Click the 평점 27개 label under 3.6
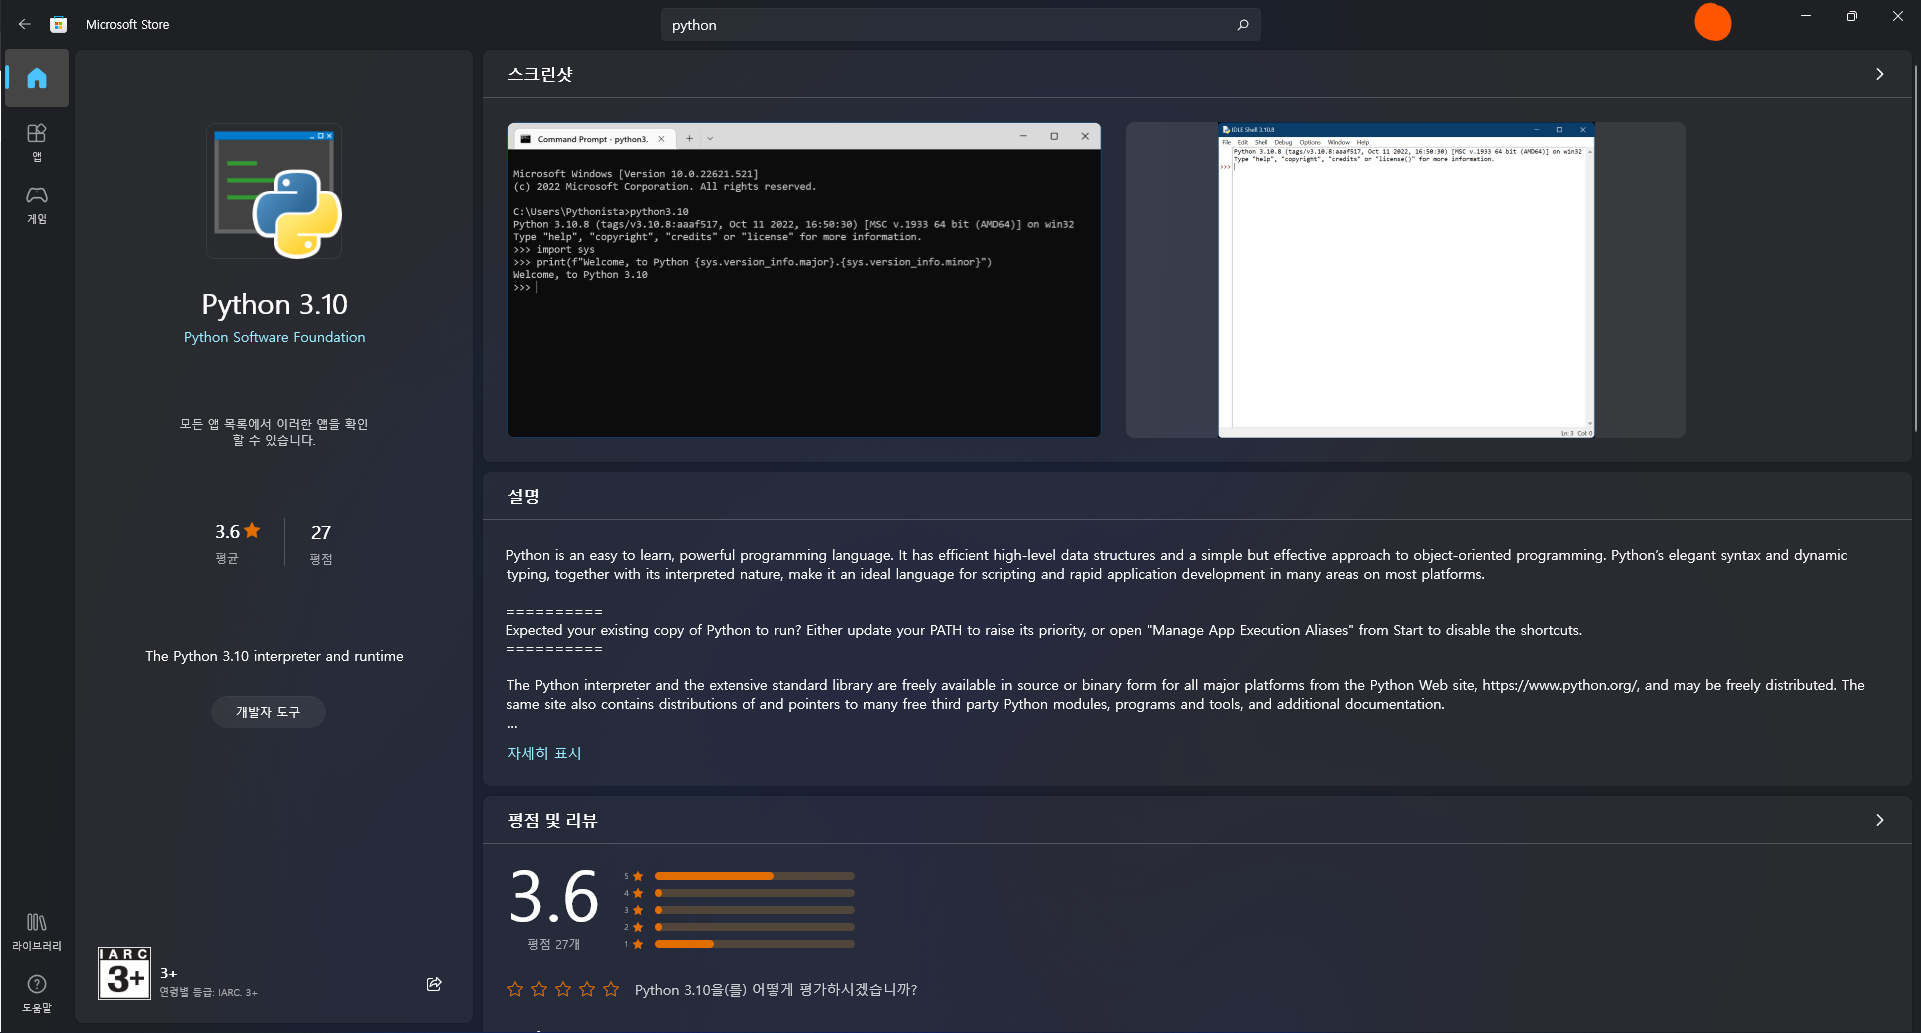Screen dimensions: 1921x1033 coord(554,944)
